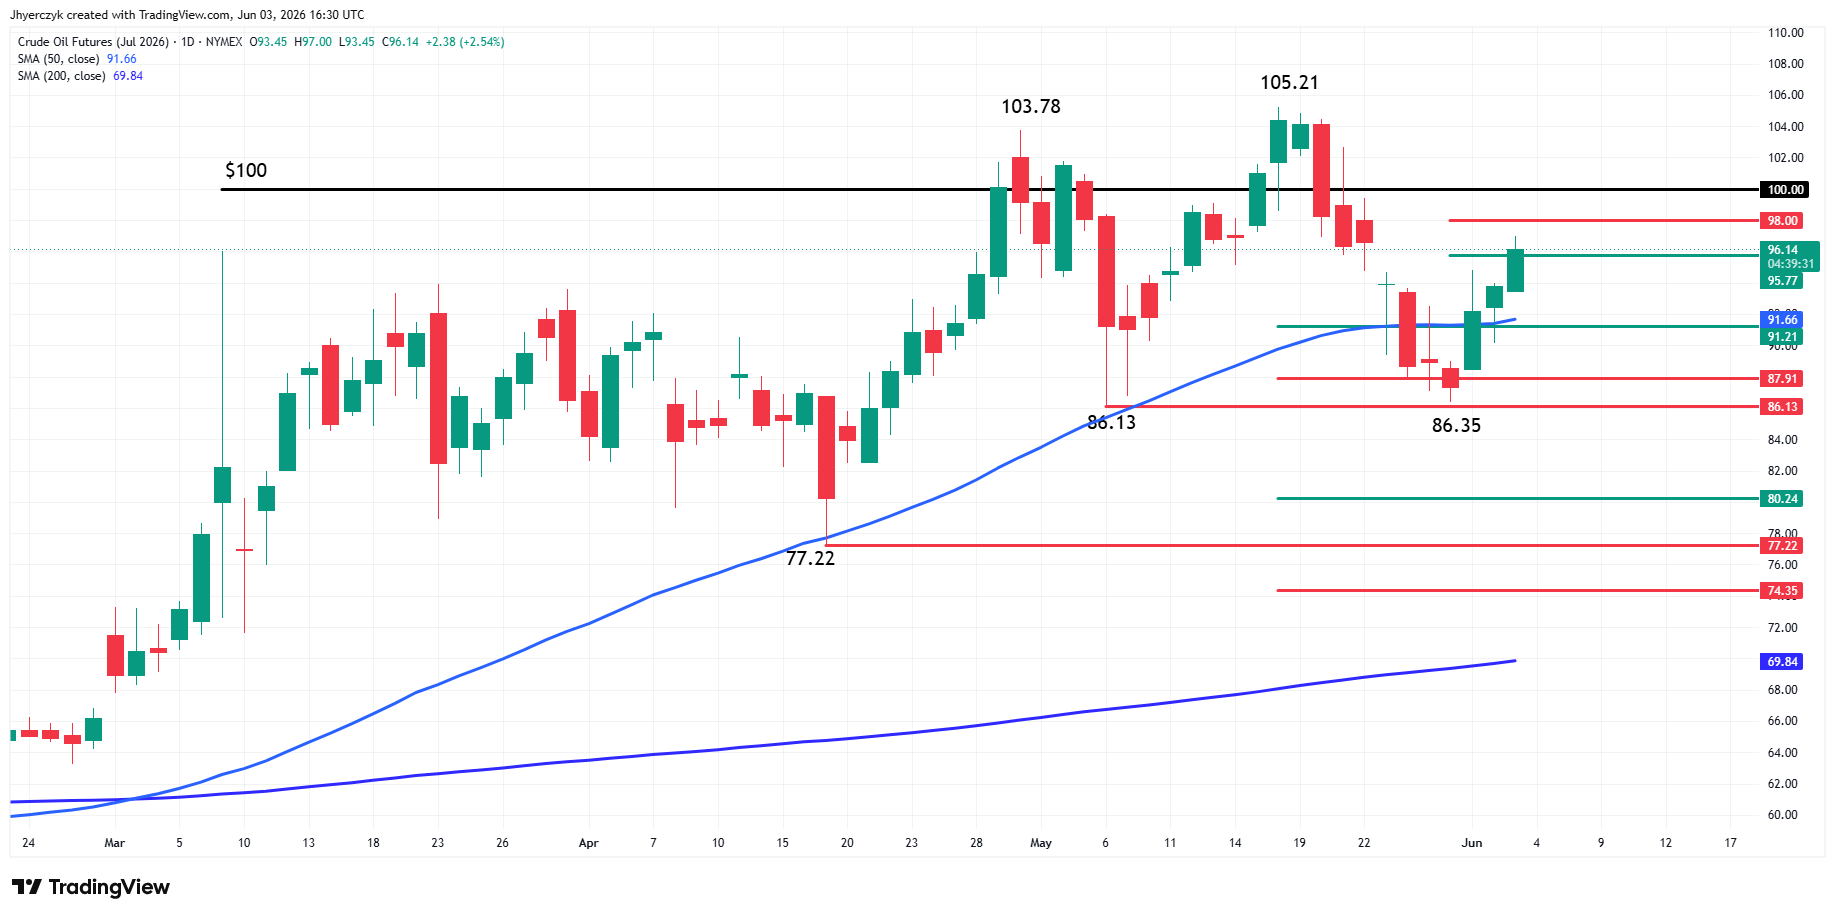Click the 60.00 bottom price scale value
The width and height of the screenshot is (1835, 917).
tap(1785, 815)
